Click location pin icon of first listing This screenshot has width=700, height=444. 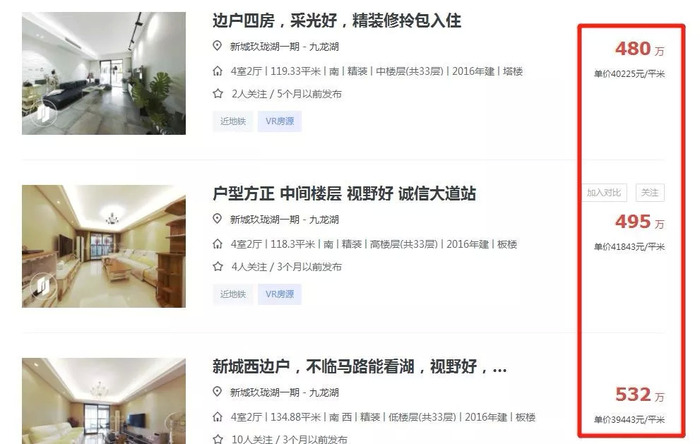pos(217,46)
